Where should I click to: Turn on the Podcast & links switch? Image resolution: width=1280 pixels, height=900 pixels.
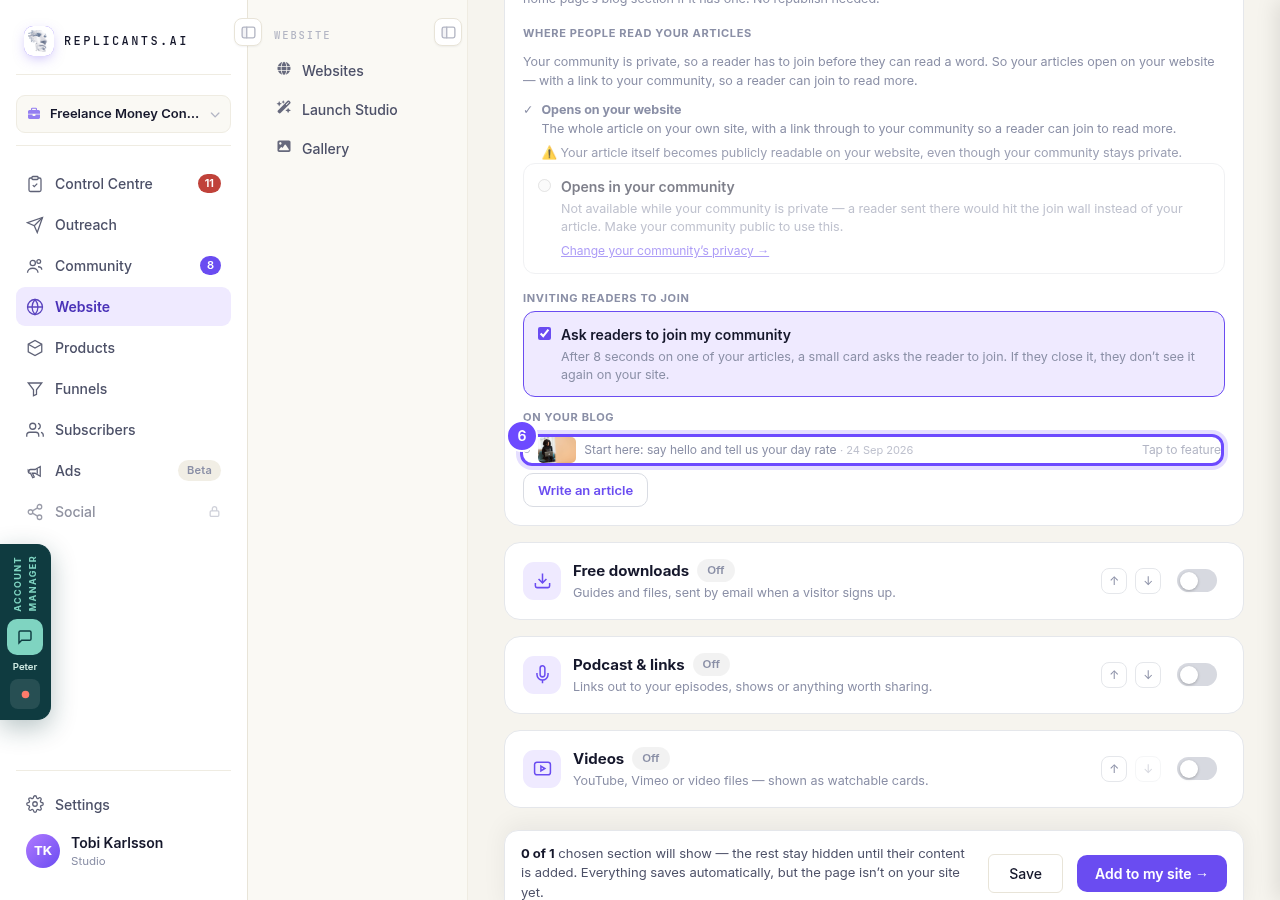tap(1197, 675)
